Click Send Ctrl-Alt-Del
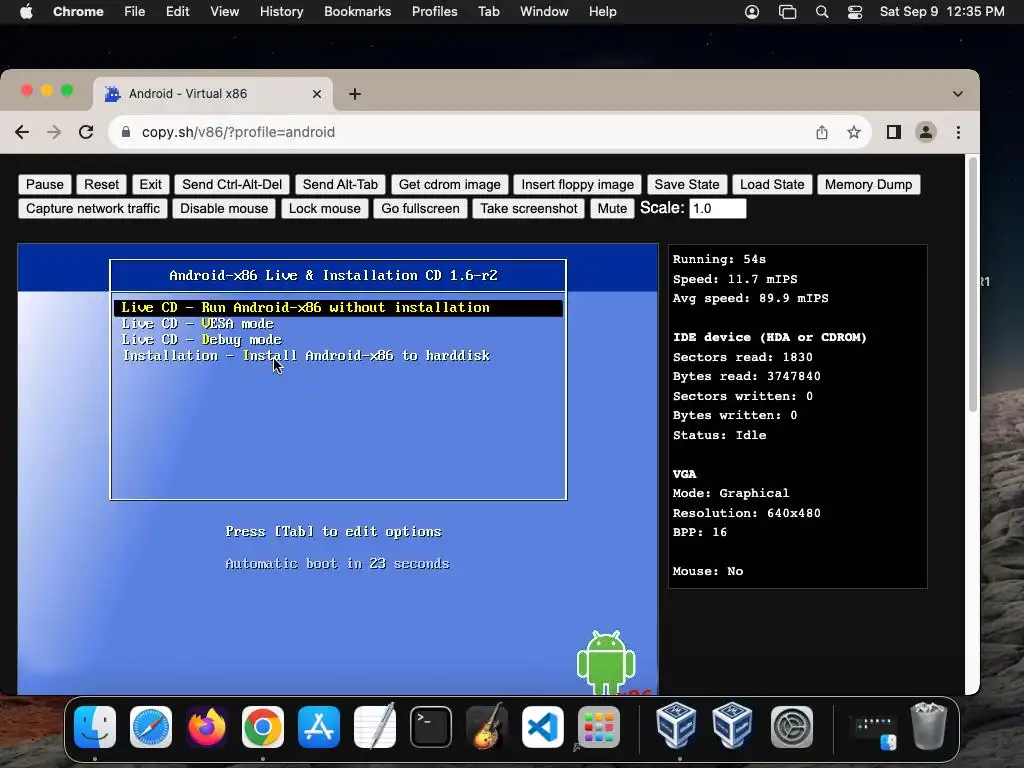This screenshot has height=768, width=1024. click(x=232, y=185)
